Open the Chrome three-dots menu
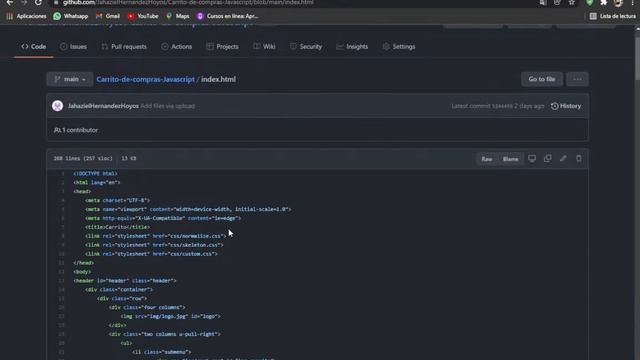640x360 pixels. click(x=632, y=2)
